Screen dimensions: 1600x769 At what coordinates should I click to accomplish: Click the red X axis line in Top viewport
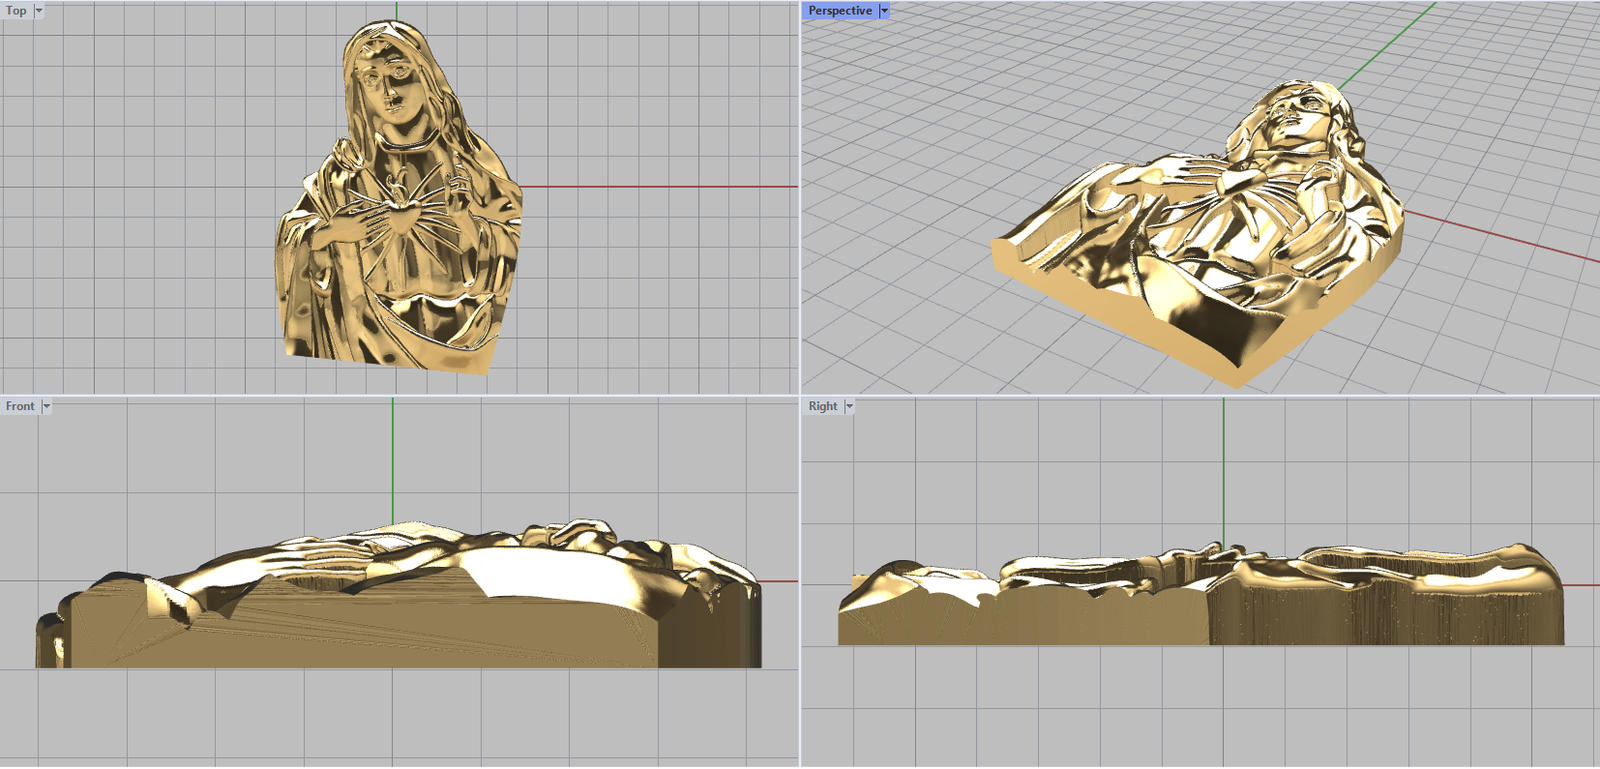pos(660,187)
